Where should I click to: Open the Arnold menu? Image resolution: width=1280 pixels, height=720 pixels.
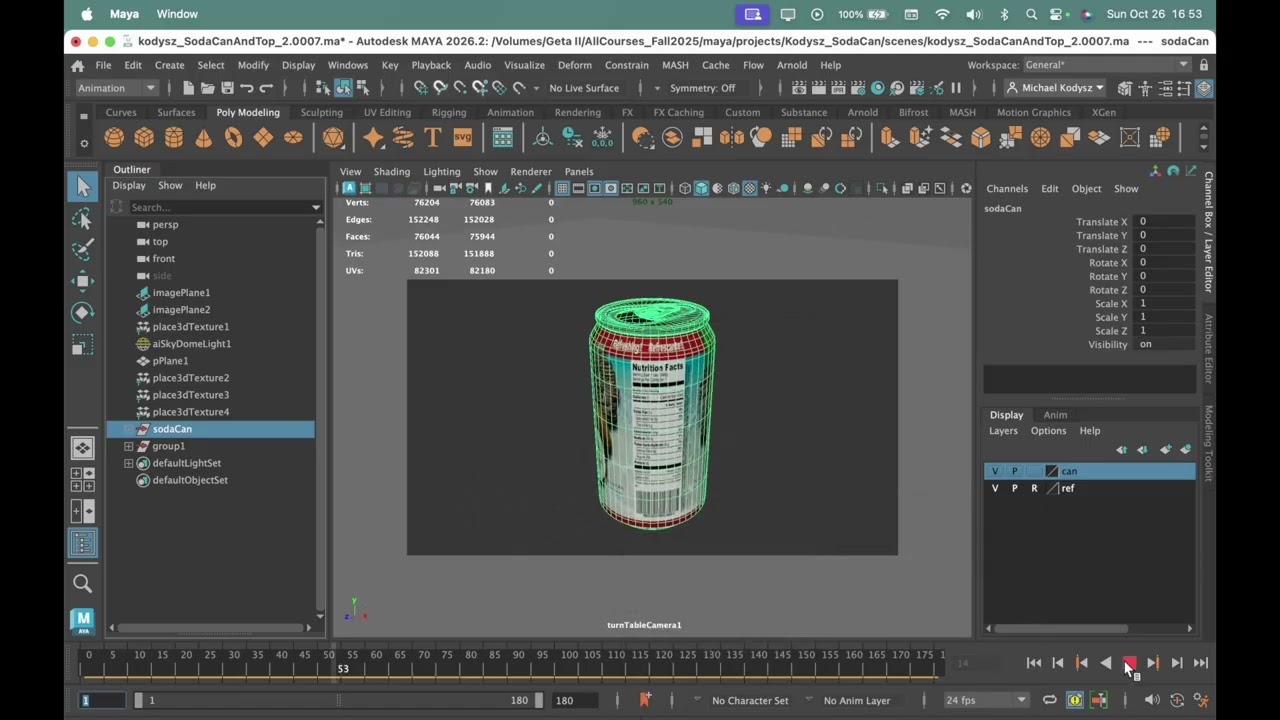(792, 65)
